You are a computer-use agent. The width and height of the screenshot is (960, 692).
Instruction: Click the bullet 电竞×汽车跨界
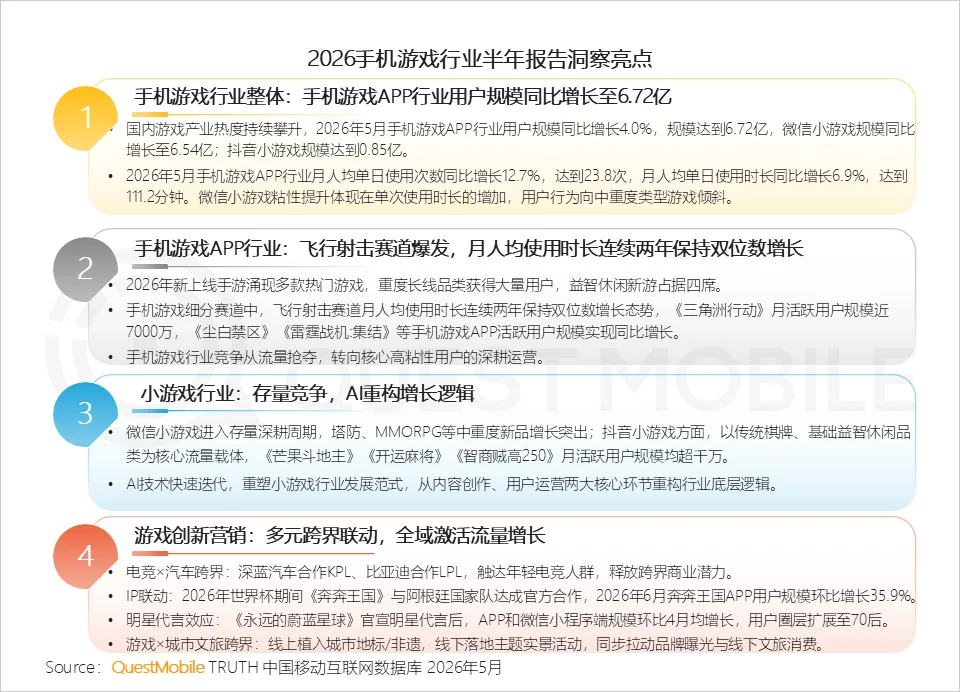[430, 573]
